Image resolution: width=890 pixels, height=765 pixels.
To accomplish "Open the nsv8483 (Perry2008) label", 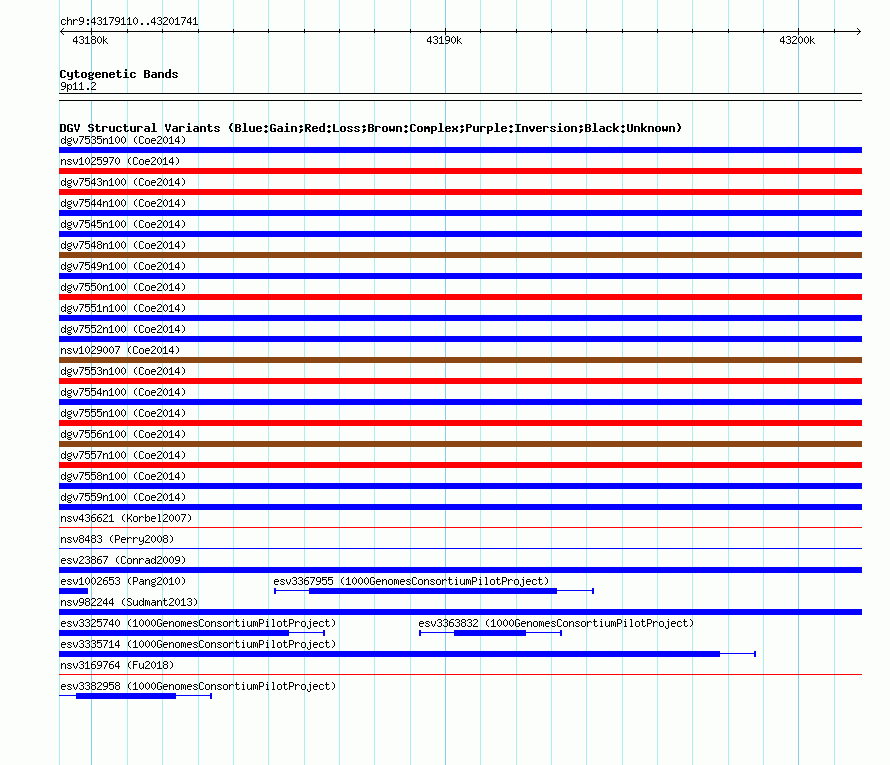I will pos(117,539).
